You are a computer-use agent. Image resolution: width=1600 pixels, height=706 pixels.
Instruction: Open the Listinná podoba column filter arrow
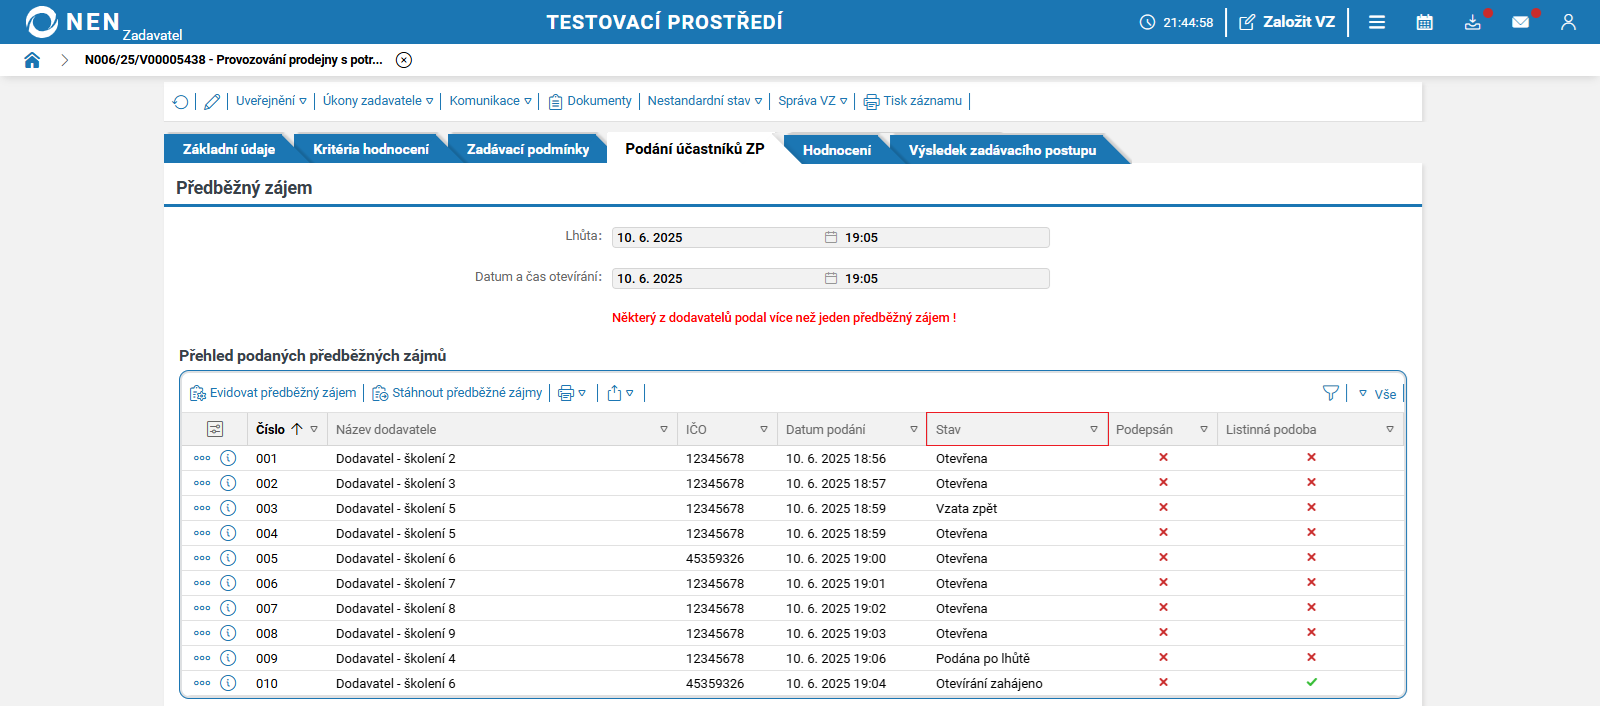click(1390, 429)
